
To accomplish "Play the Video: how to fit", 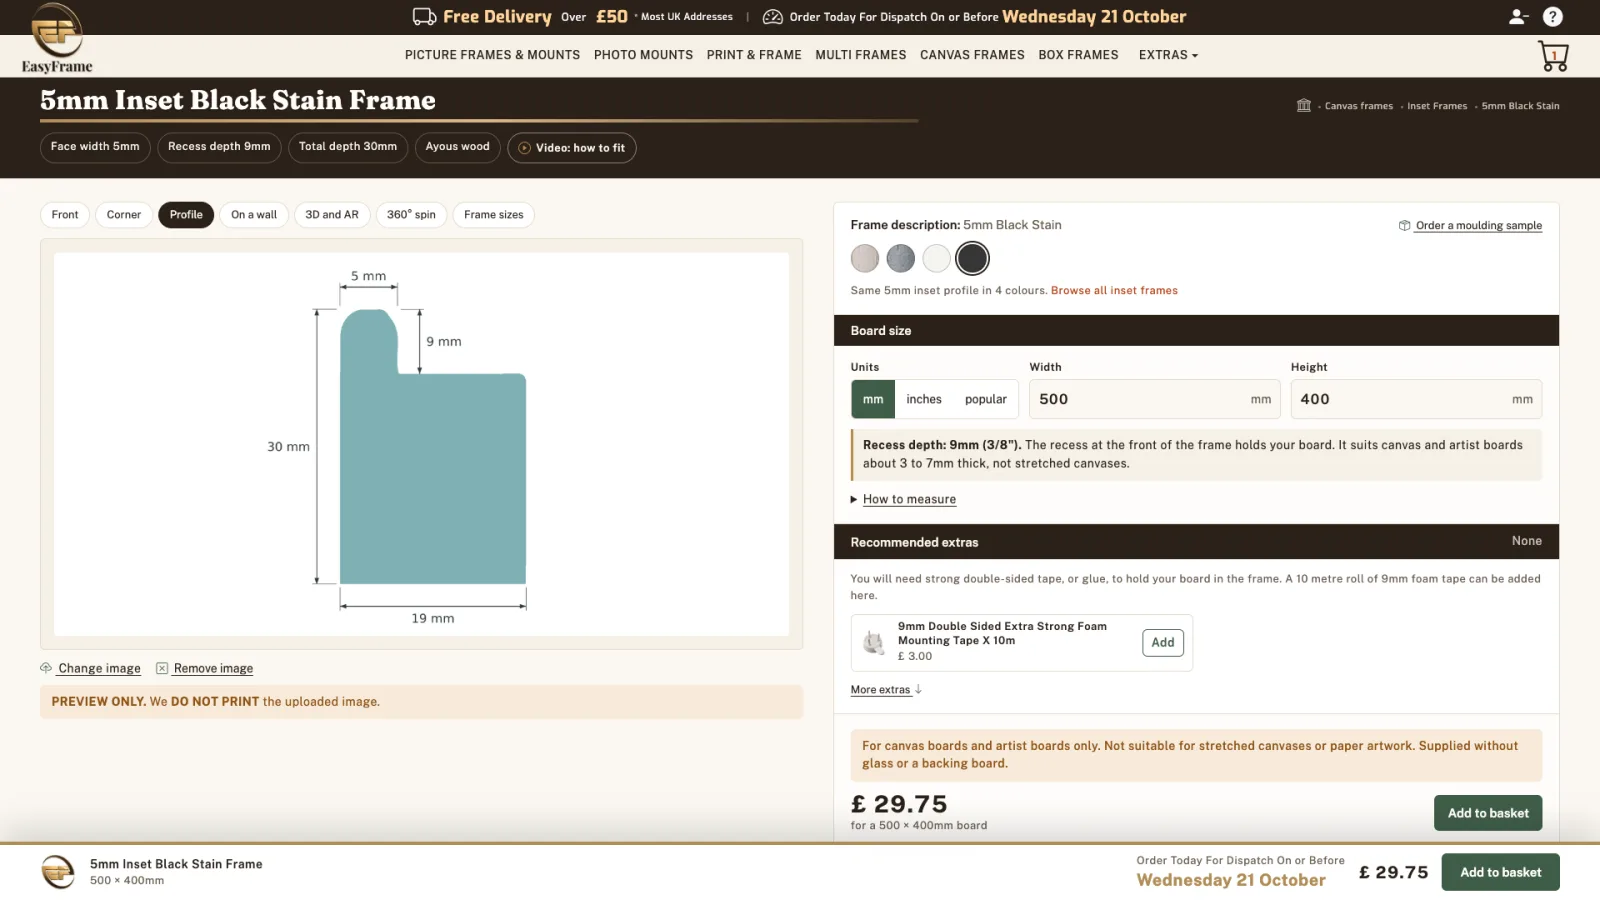I will point(572,148).
